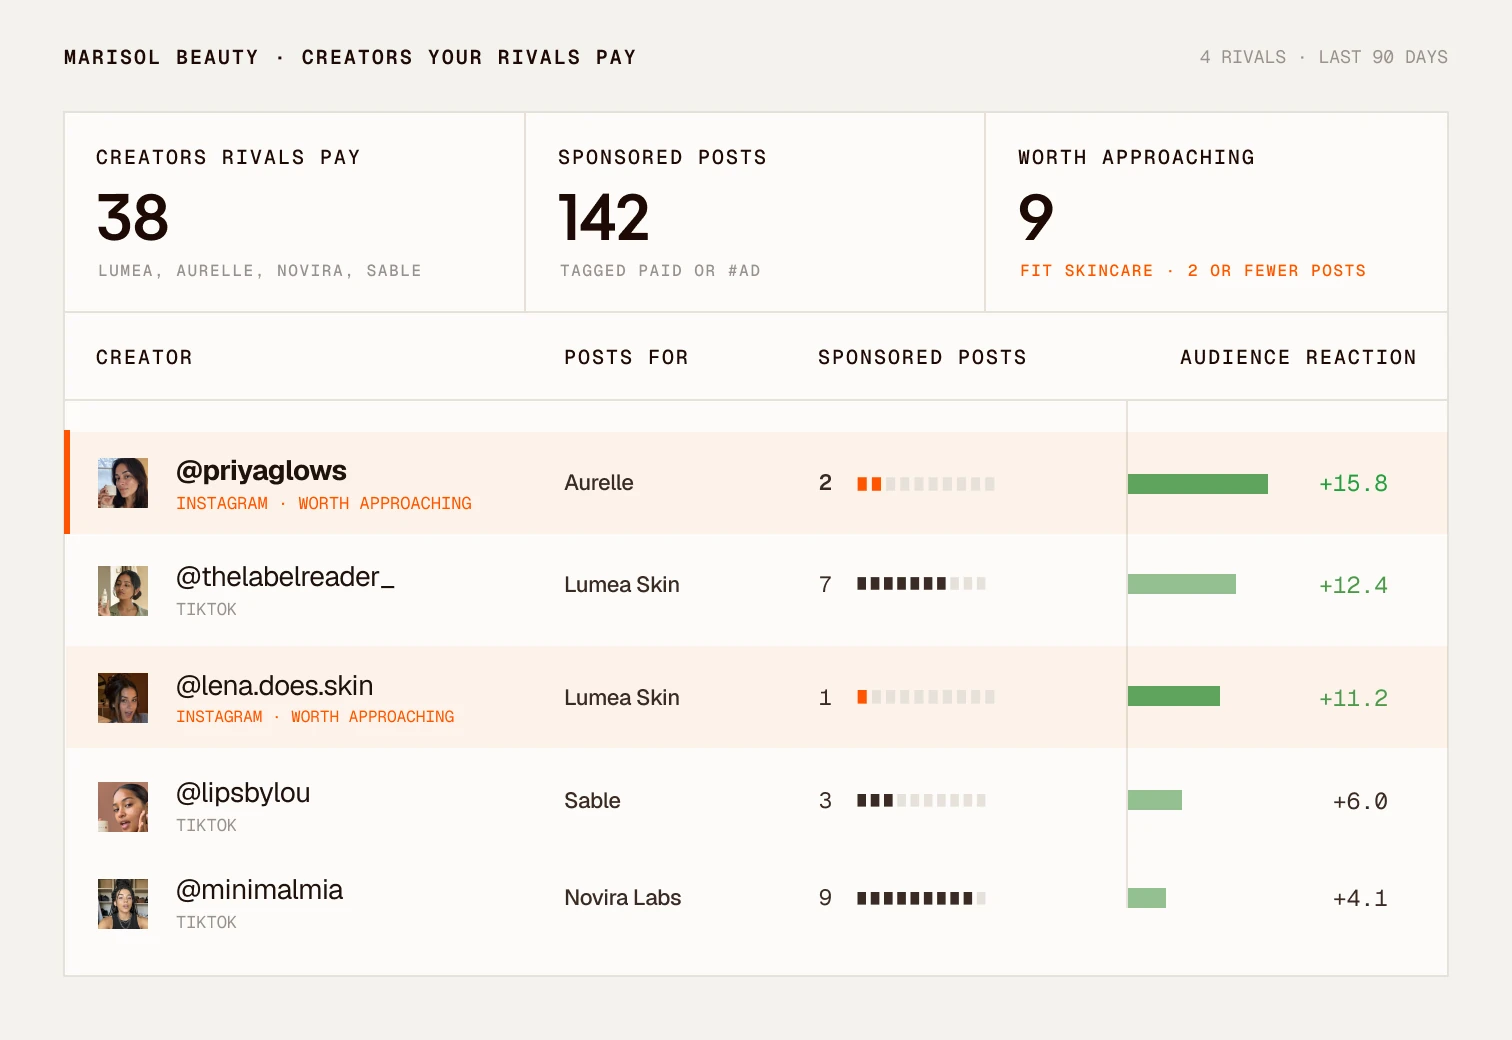Click the +11.2 audience reaction value

pos(1353,699)
